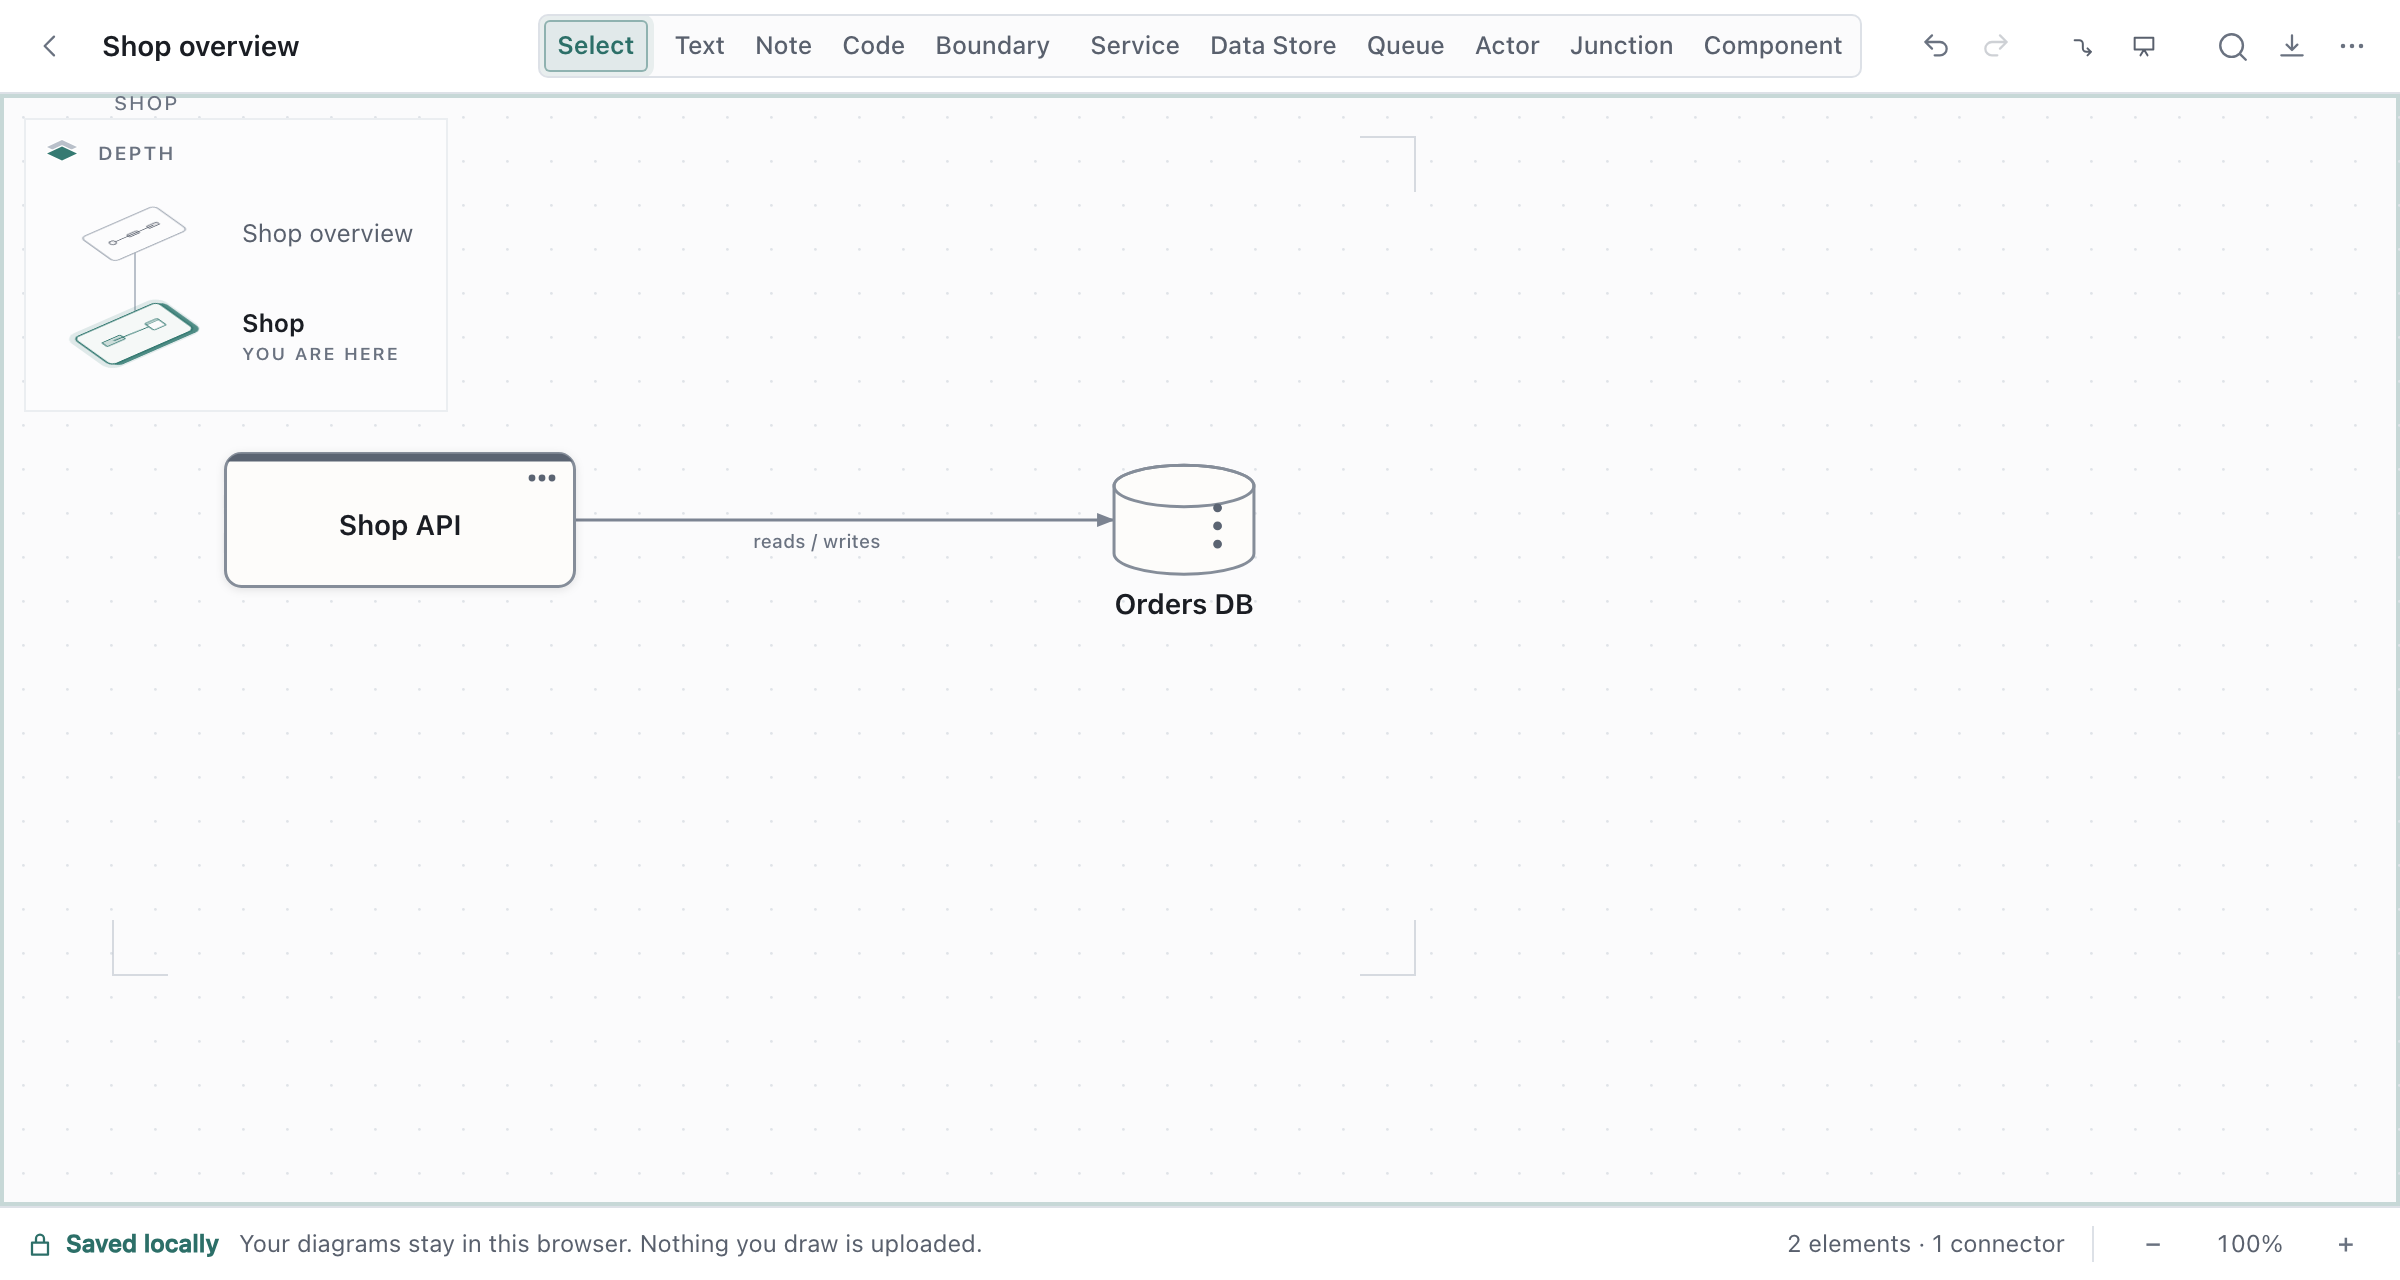The image size is (2400, 1280).
Task: Pick the Component tool
Action: (x=1772, y=46)
